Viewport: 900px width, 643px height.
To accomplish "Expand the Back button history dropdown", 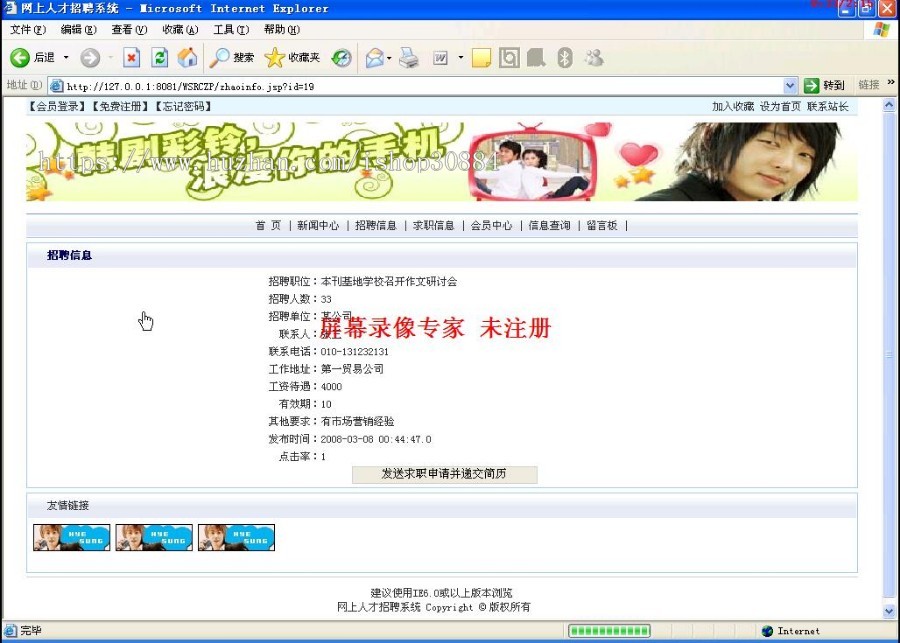I will click(66, 57).
